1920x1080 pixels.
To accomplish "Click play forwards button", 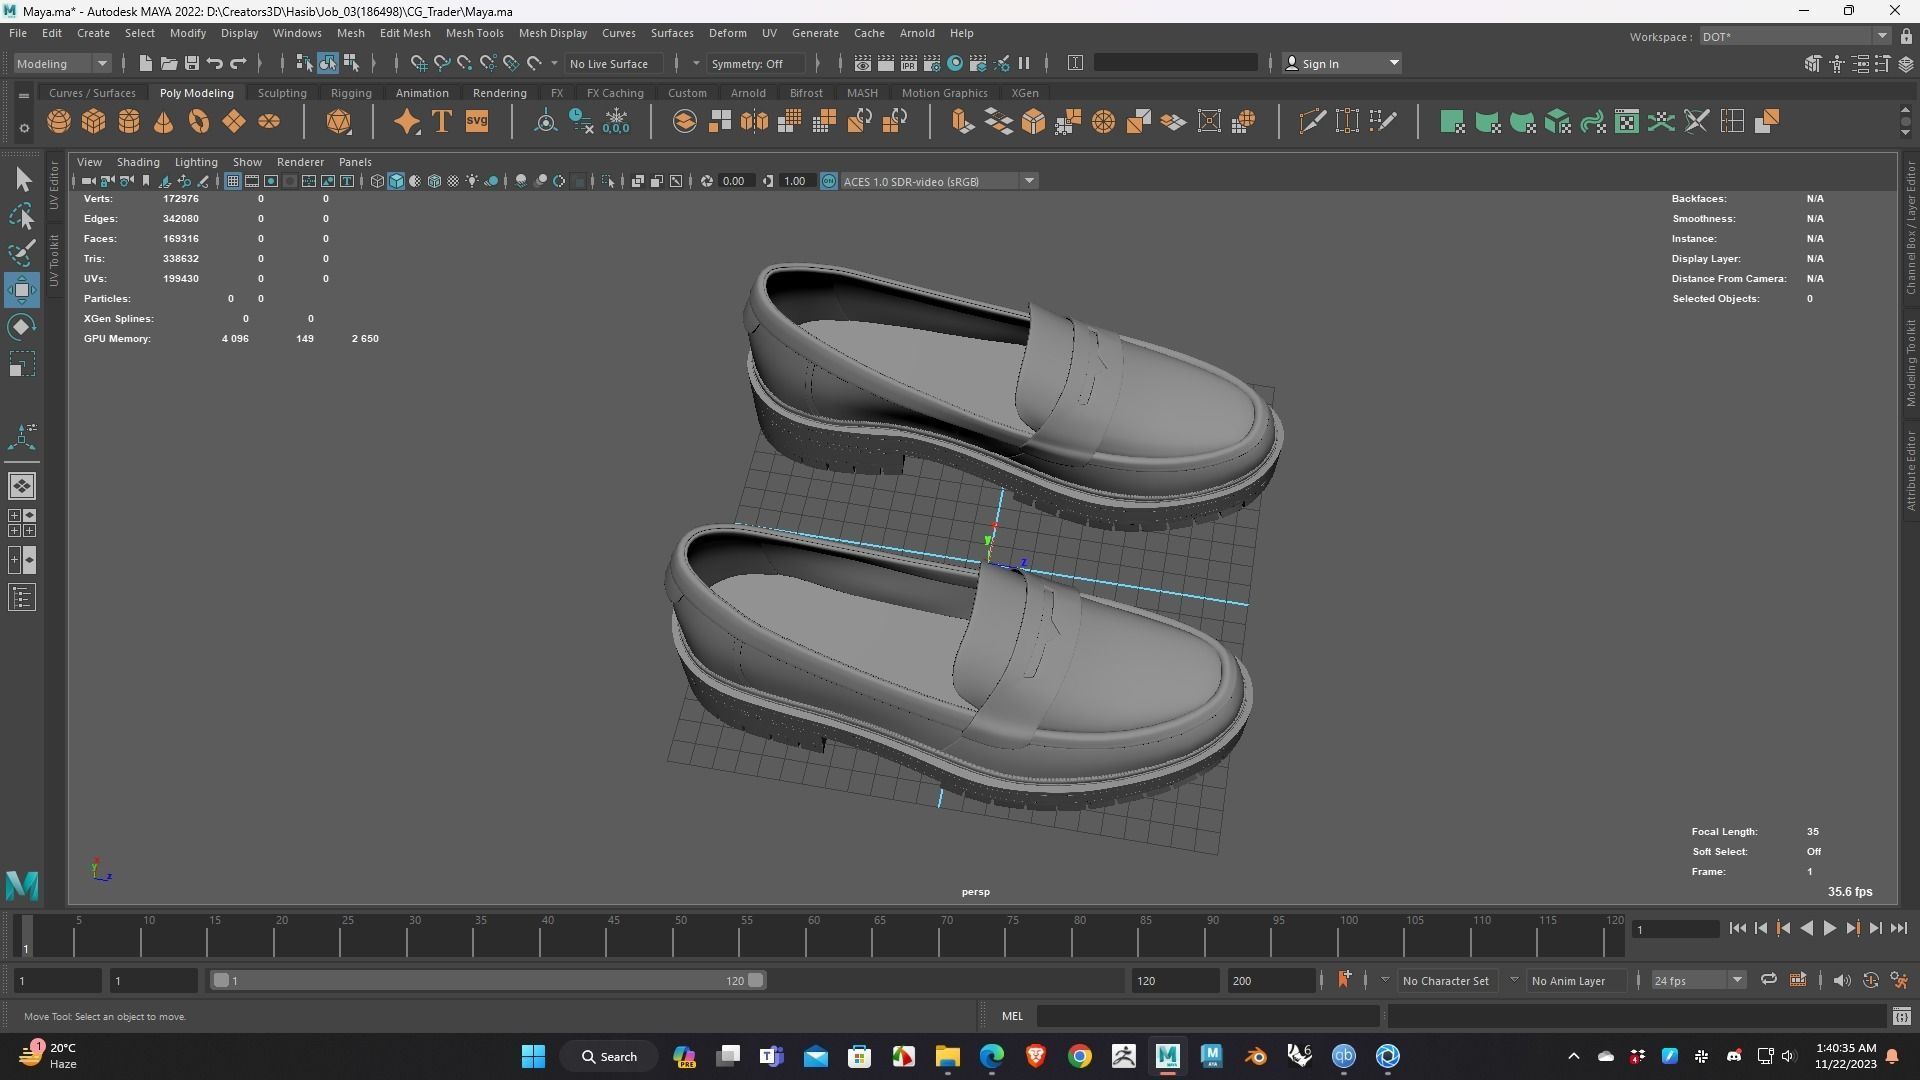I will (x=1829, y=929).
